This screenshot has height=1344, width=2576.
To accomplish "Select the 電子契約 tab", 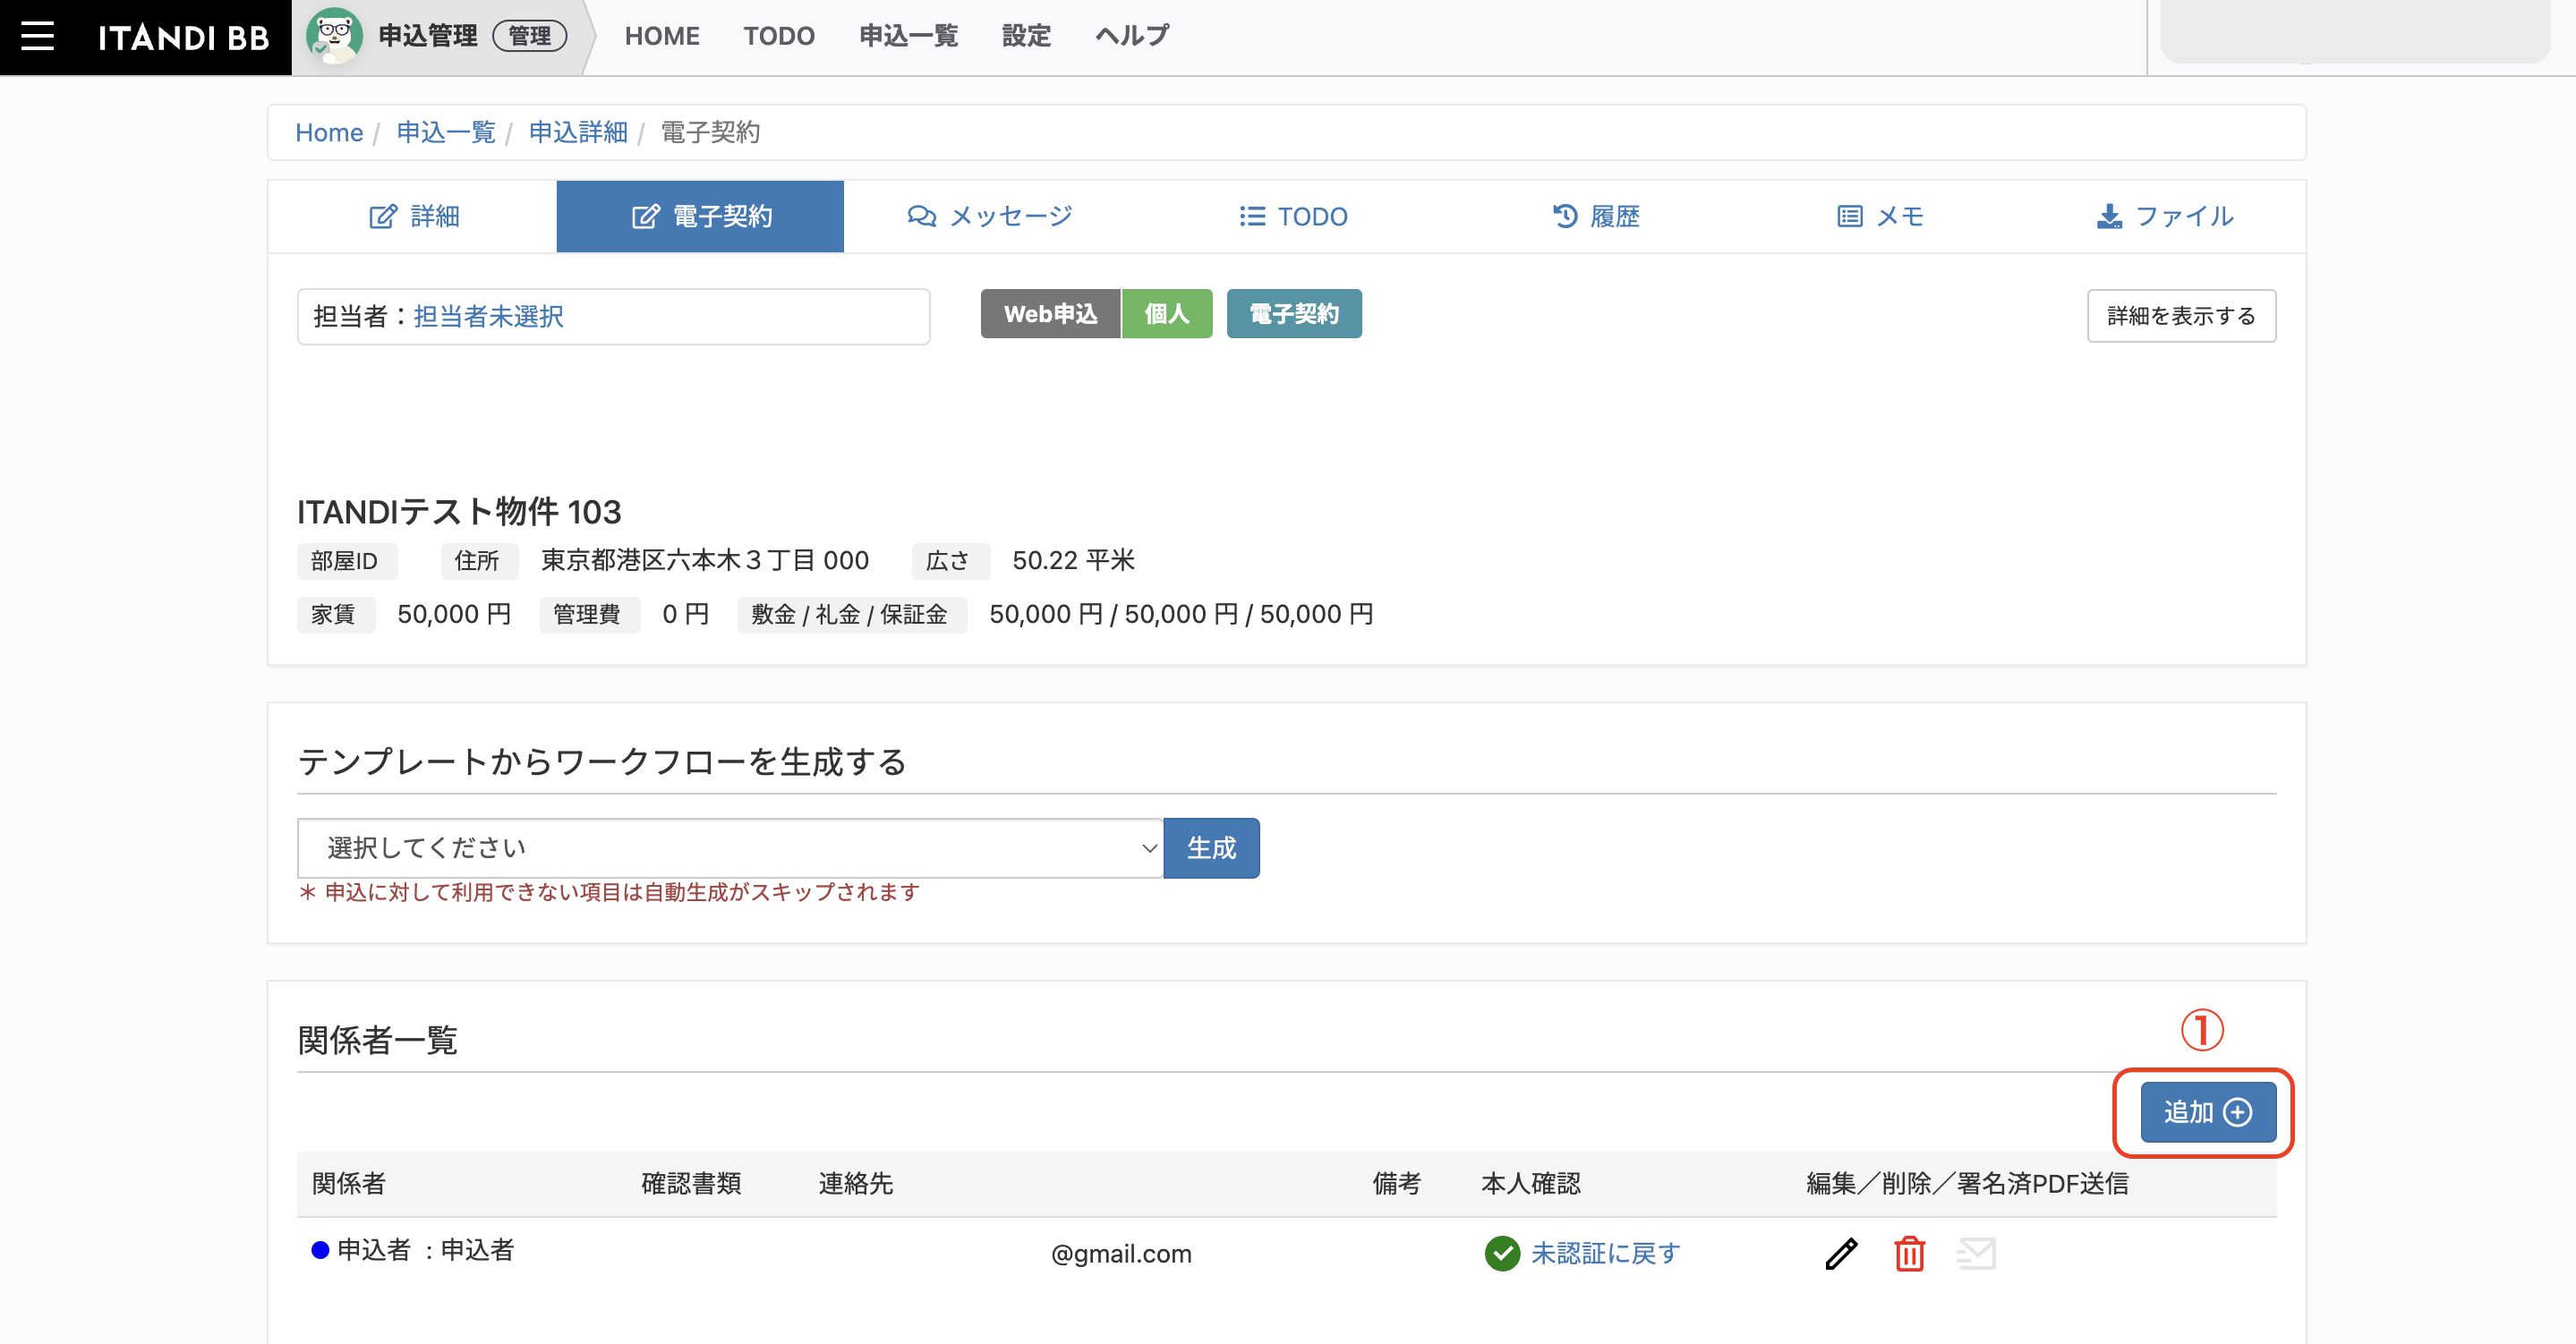I will (x=700, y=216).
